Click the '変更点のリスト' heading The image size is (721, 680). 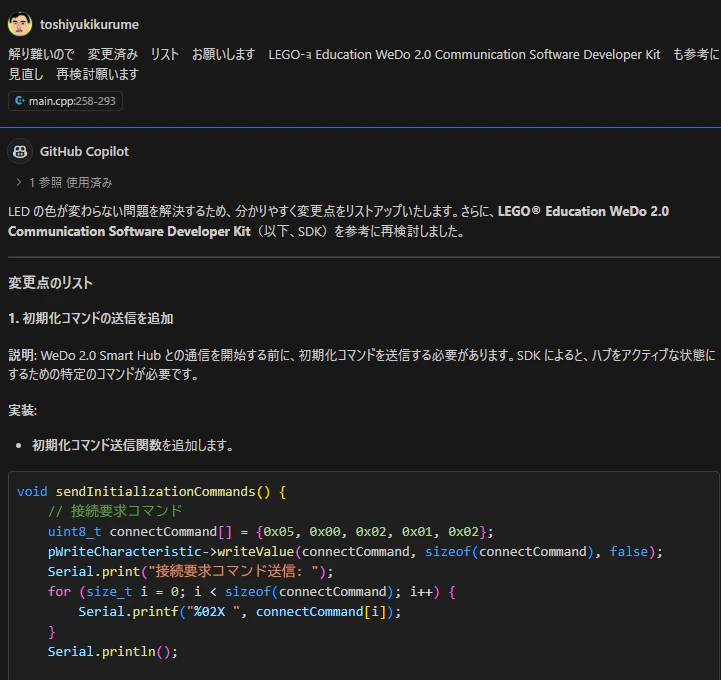point(50,282)
